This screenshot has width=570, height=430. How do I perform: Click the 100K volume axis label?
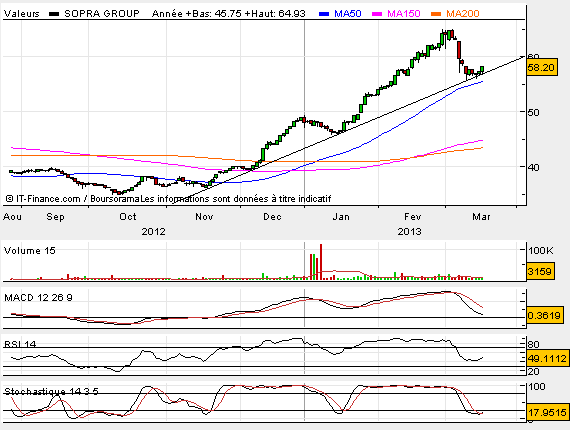point(541,250)
